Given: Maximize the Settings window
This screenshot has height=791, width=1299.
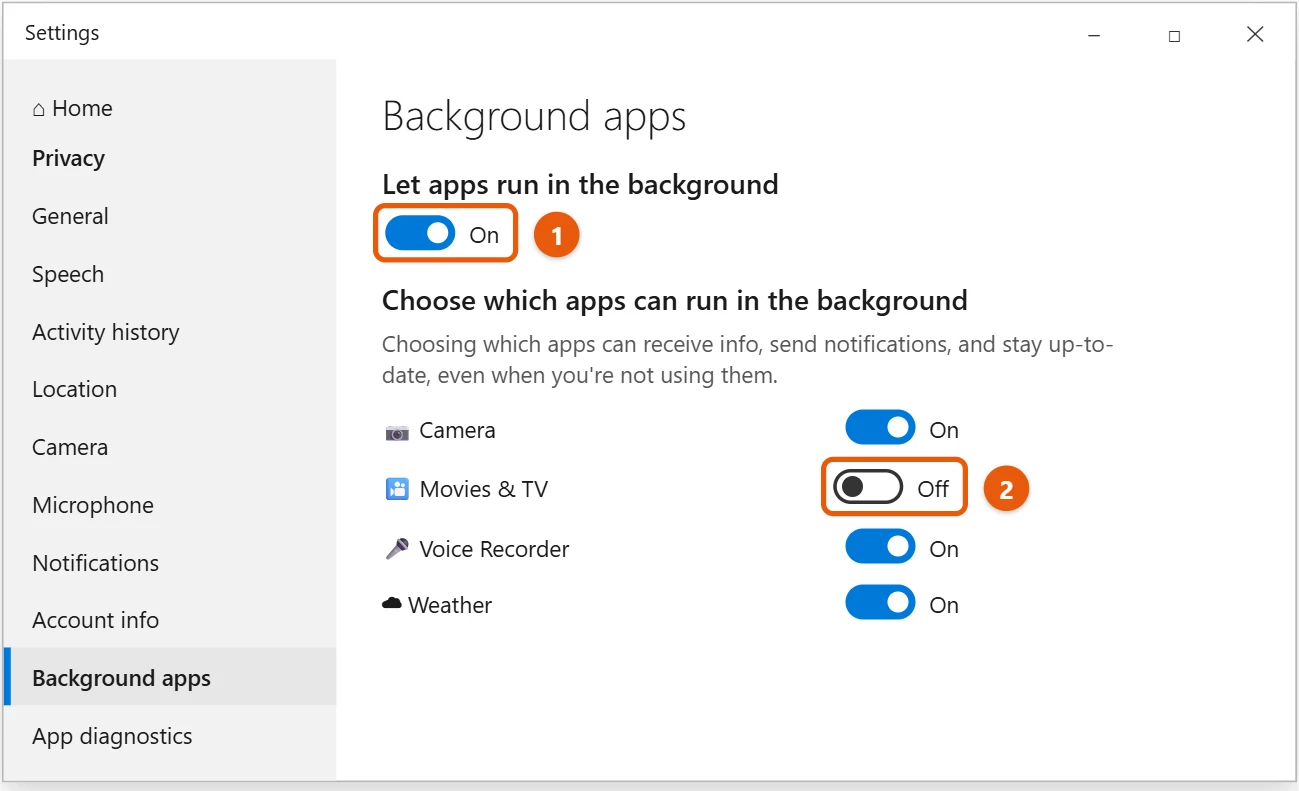Looking at the screenshot, I should click(1174, 35).
